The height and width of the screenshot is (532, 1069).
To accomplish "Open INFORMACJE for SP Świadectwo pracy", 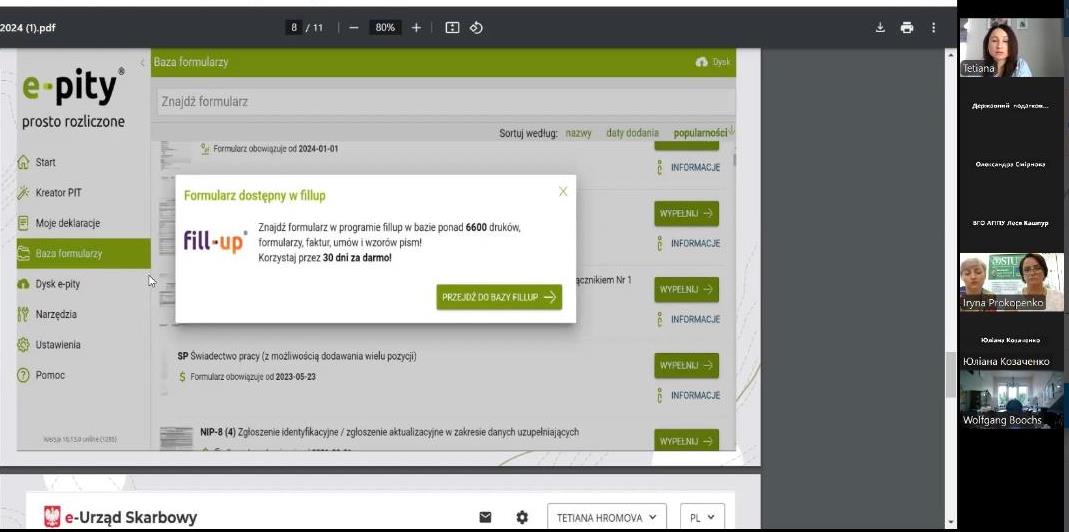I will pos(689,396).
